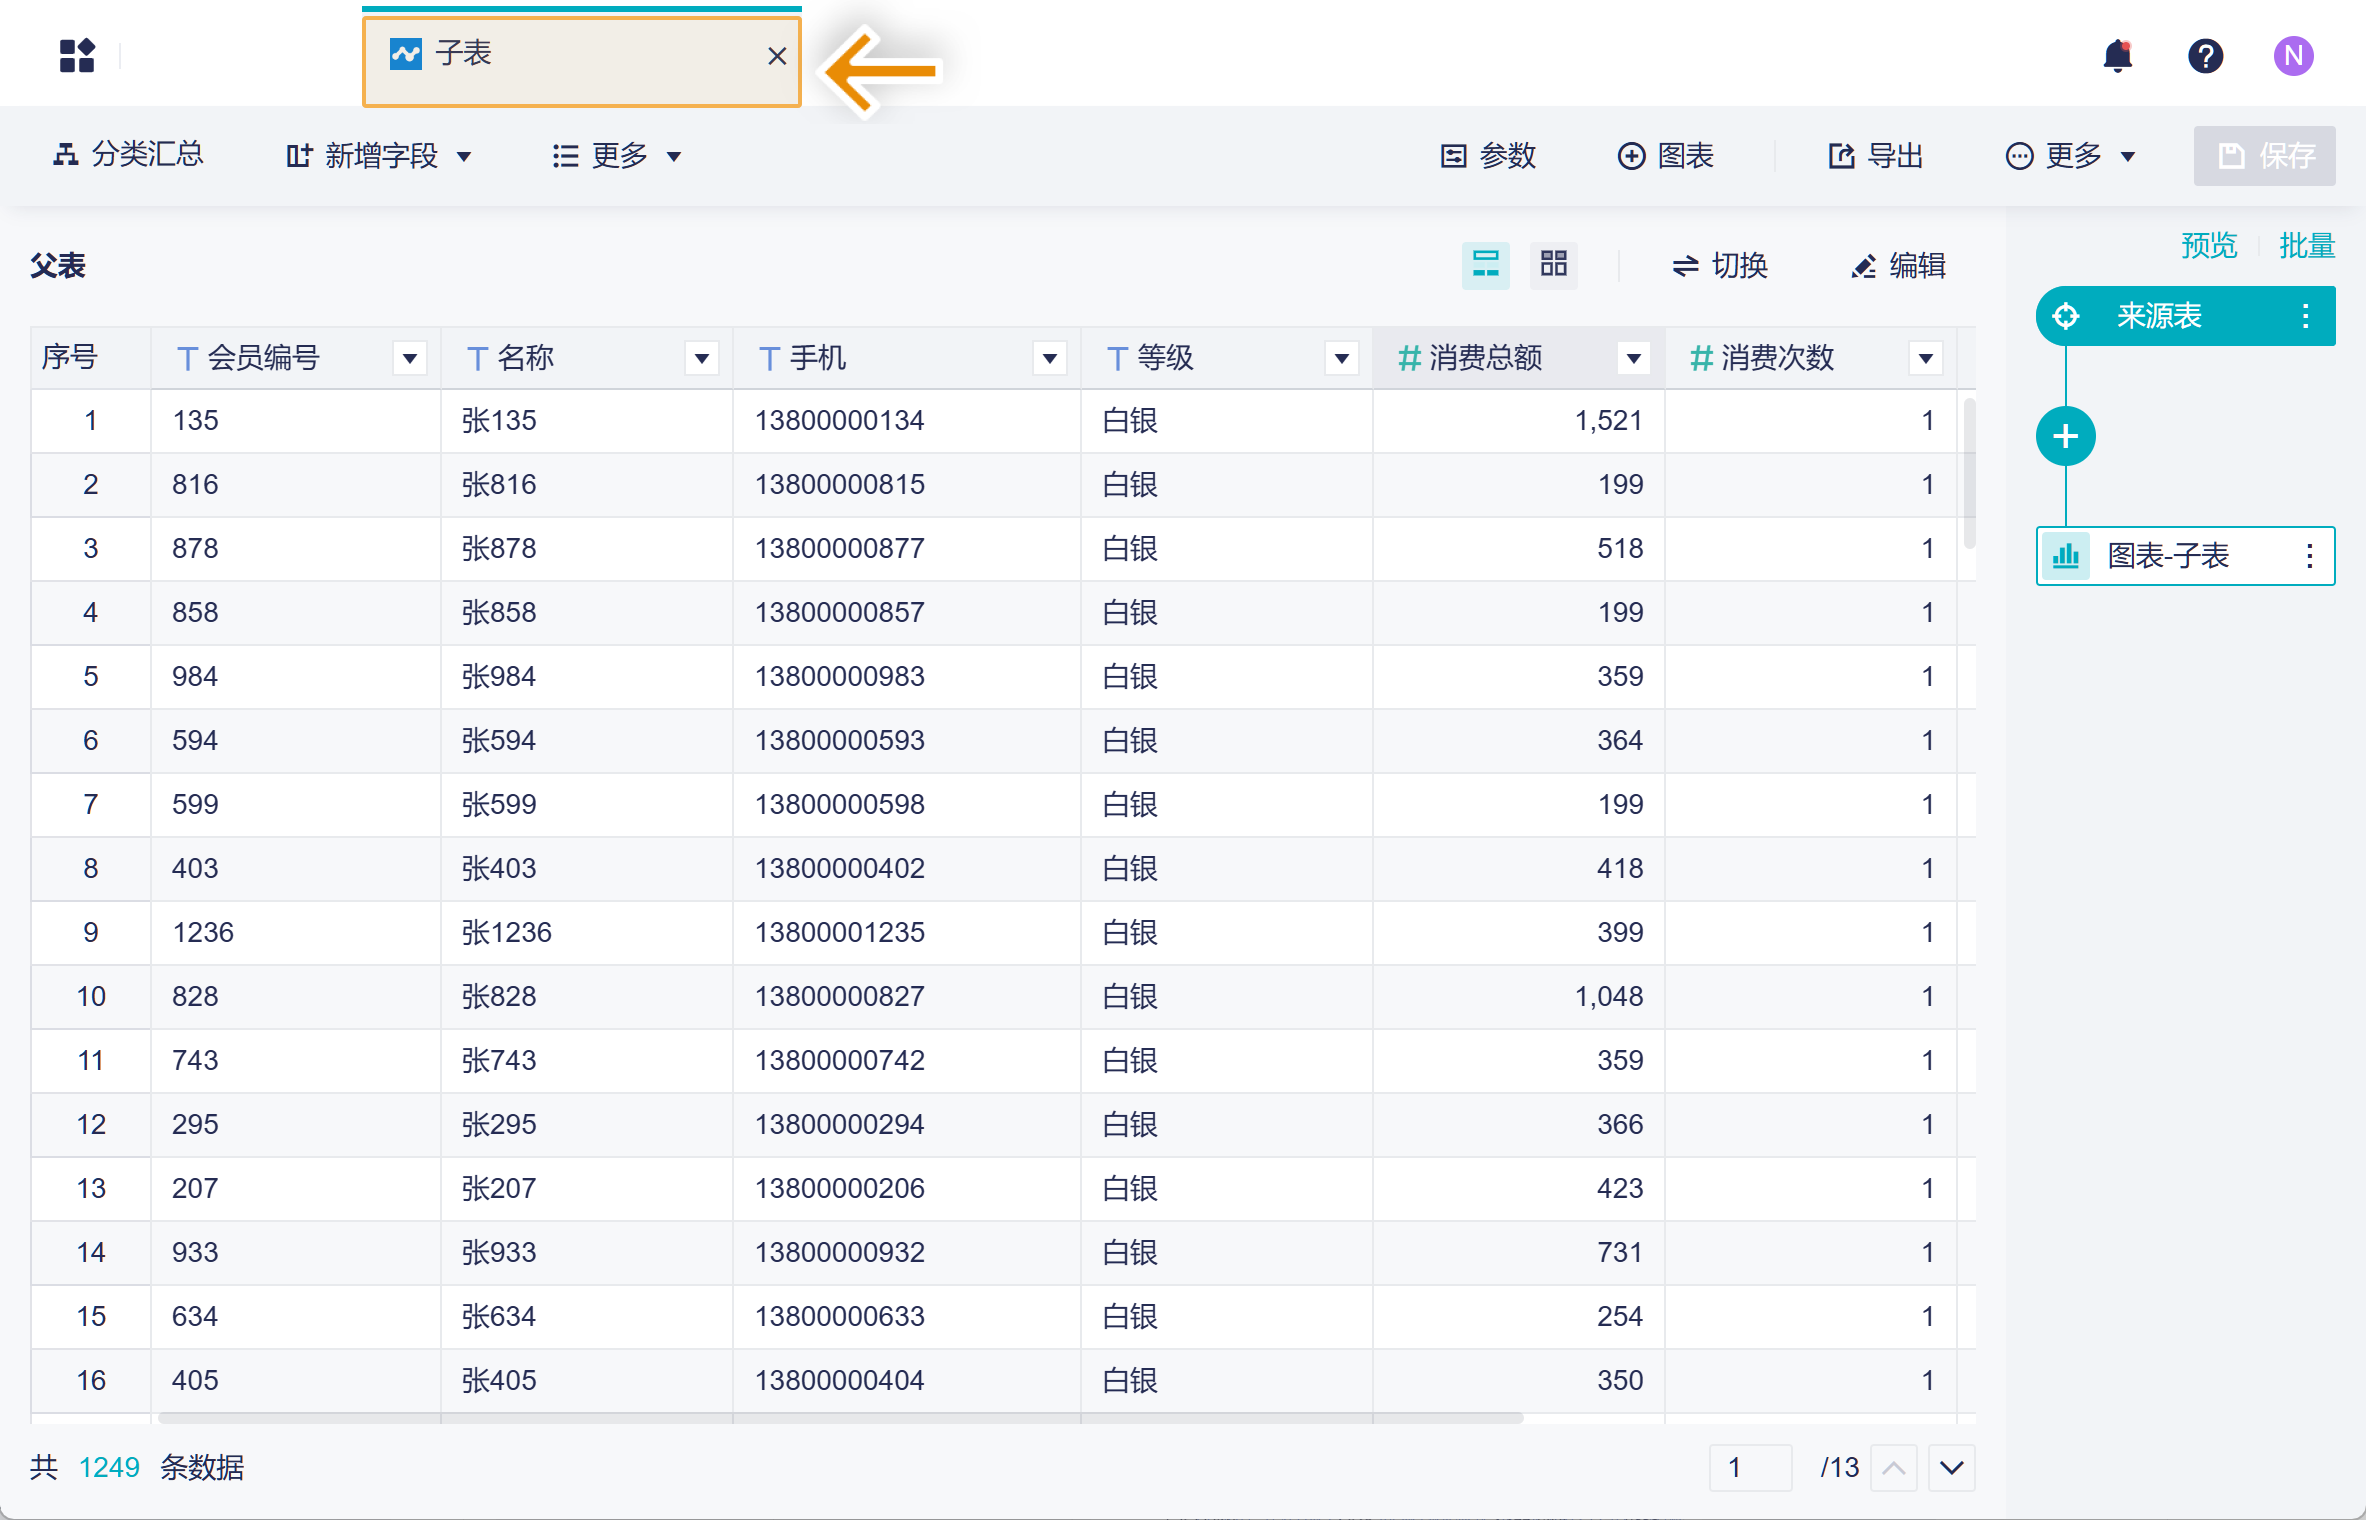Click the horizontal table scrollbar
Image resolution: width=2366 pixels, height=1520 pixels.
pos(840,1417)
